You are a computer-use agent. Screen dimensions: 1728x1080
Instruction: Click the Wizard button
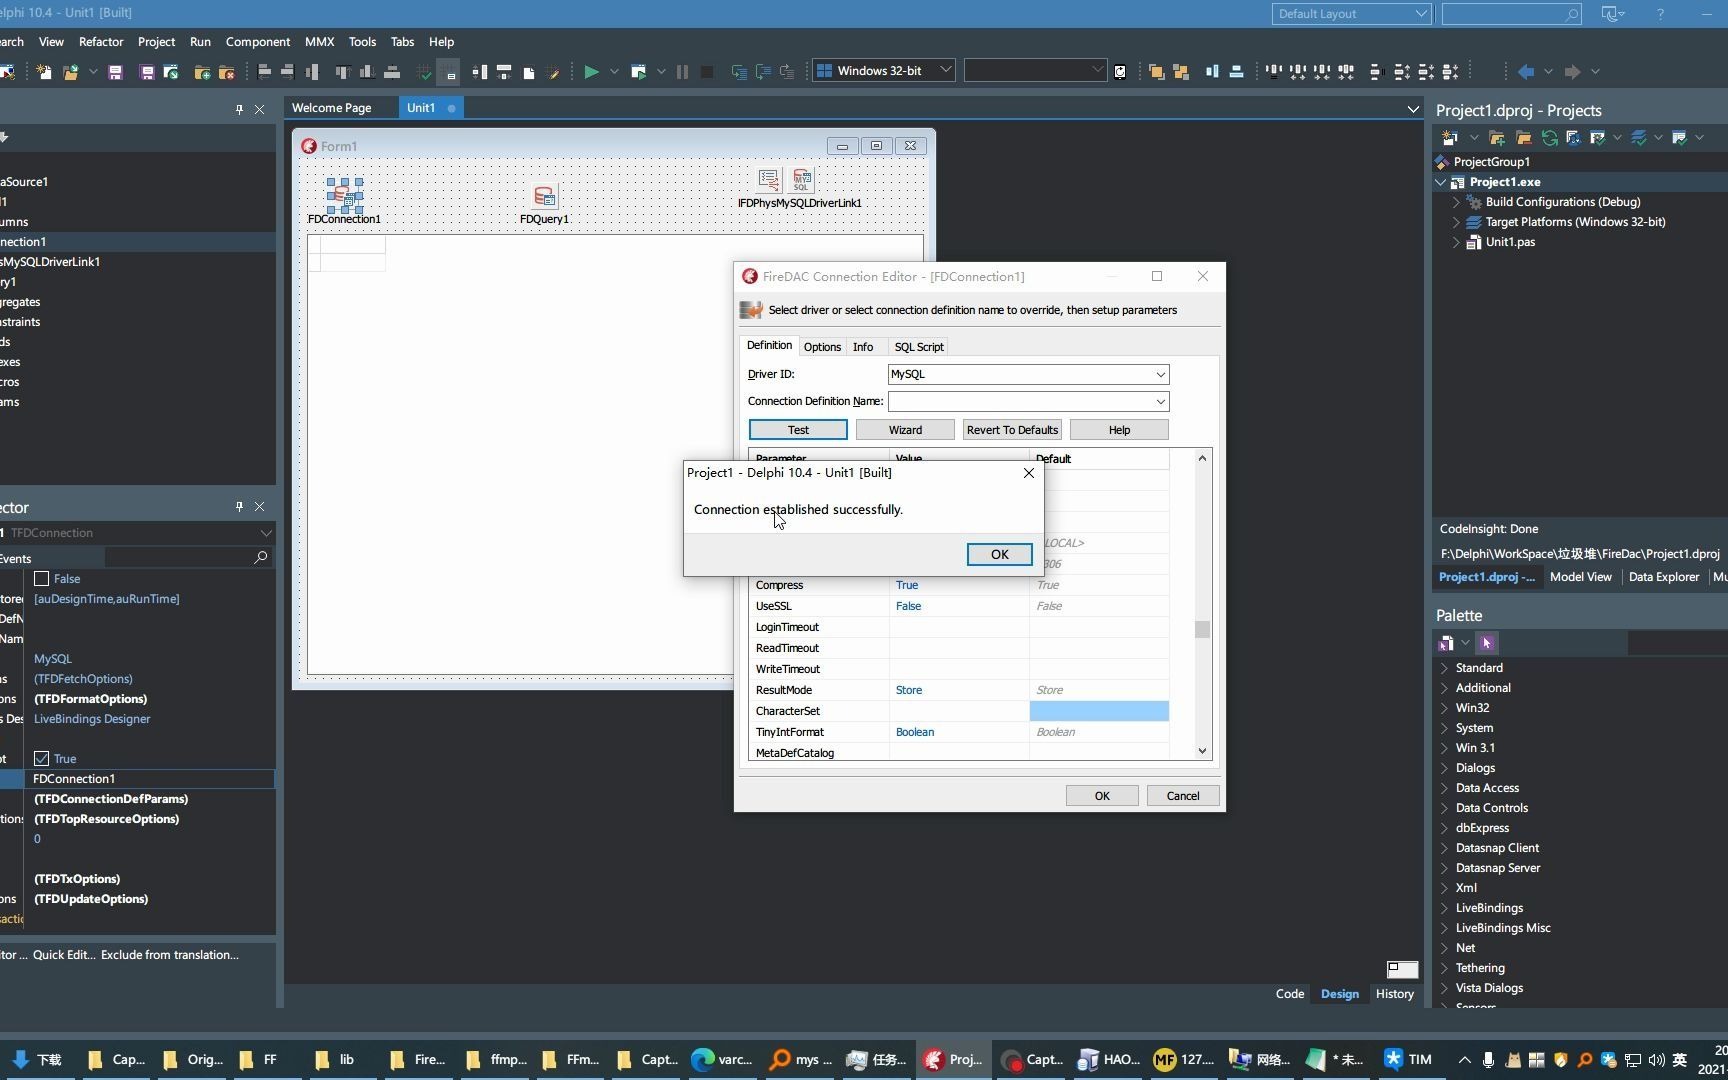pos(905,430)
